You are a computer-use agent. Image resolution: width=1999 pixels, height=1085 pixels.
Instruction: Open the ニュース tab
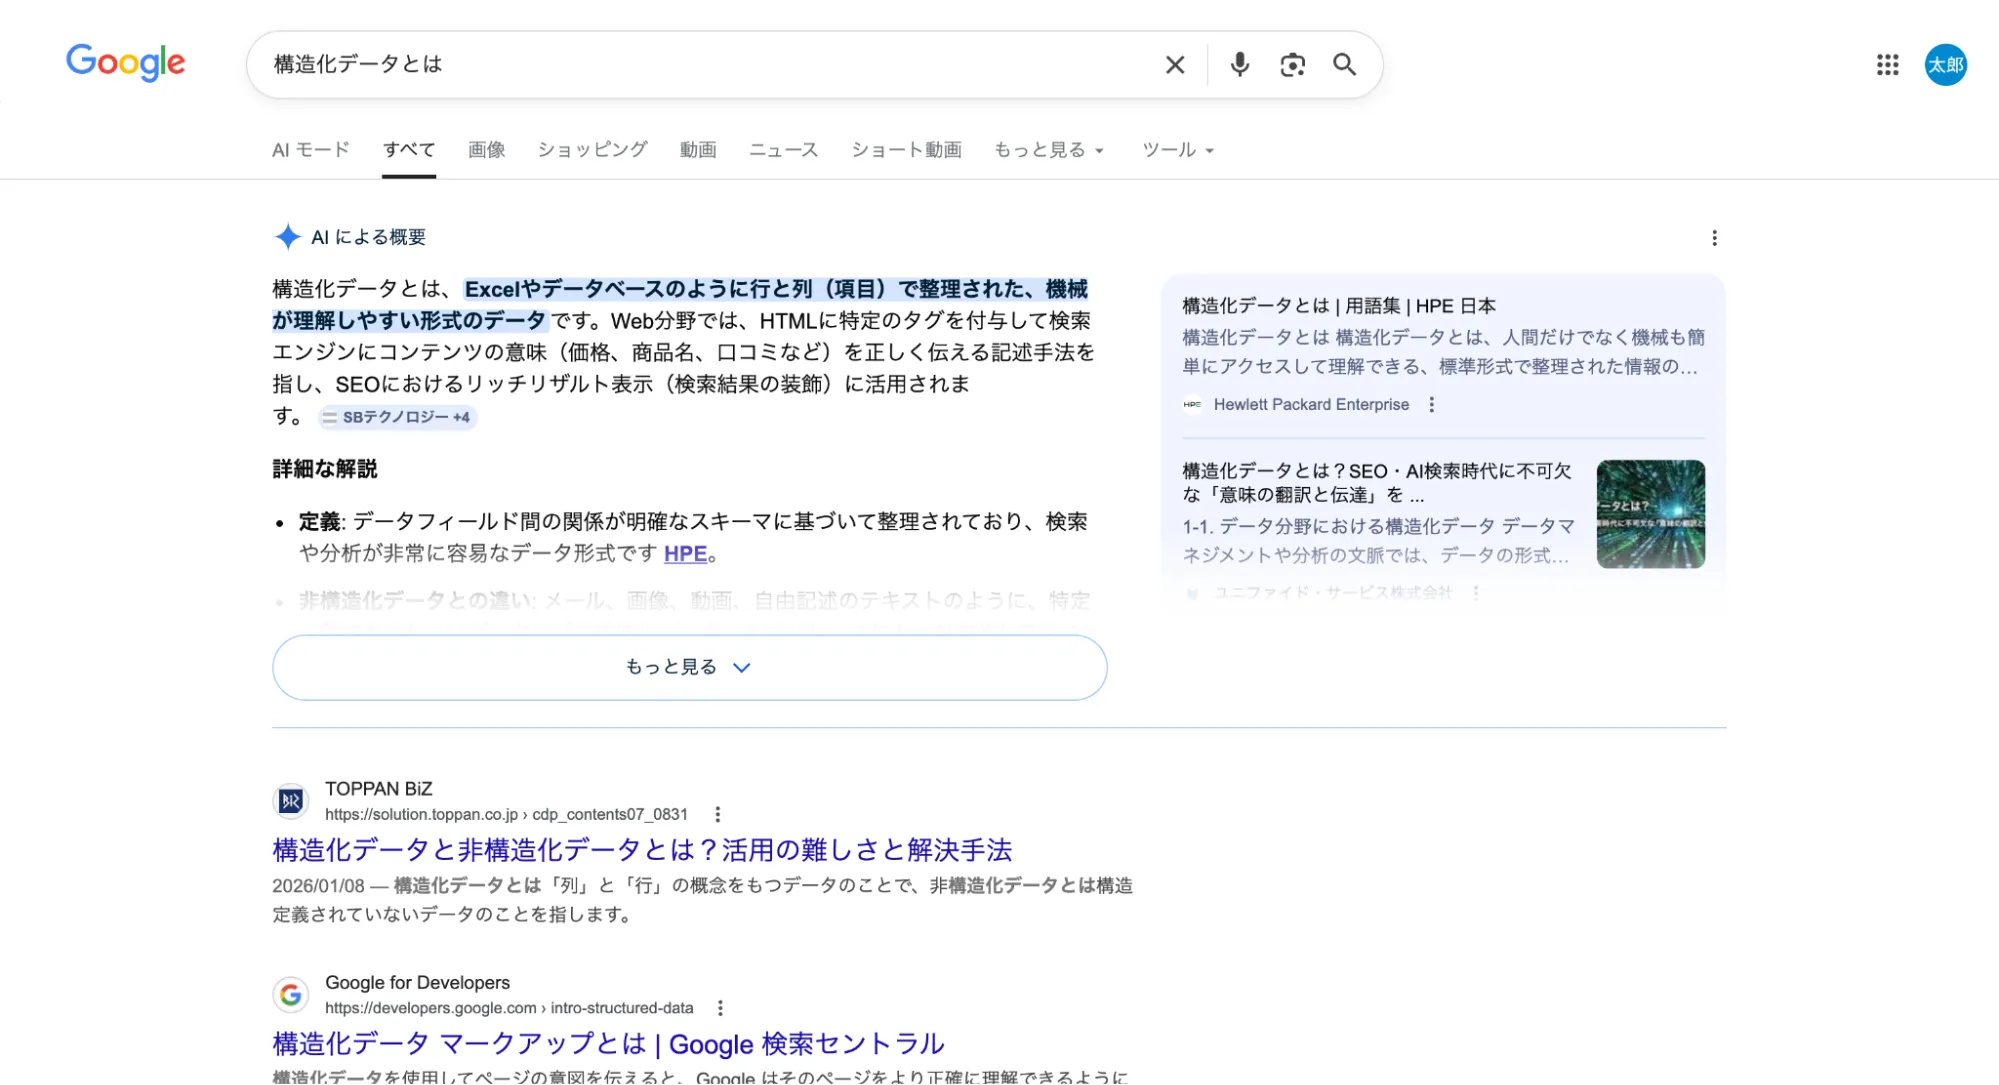coord(783,150)
